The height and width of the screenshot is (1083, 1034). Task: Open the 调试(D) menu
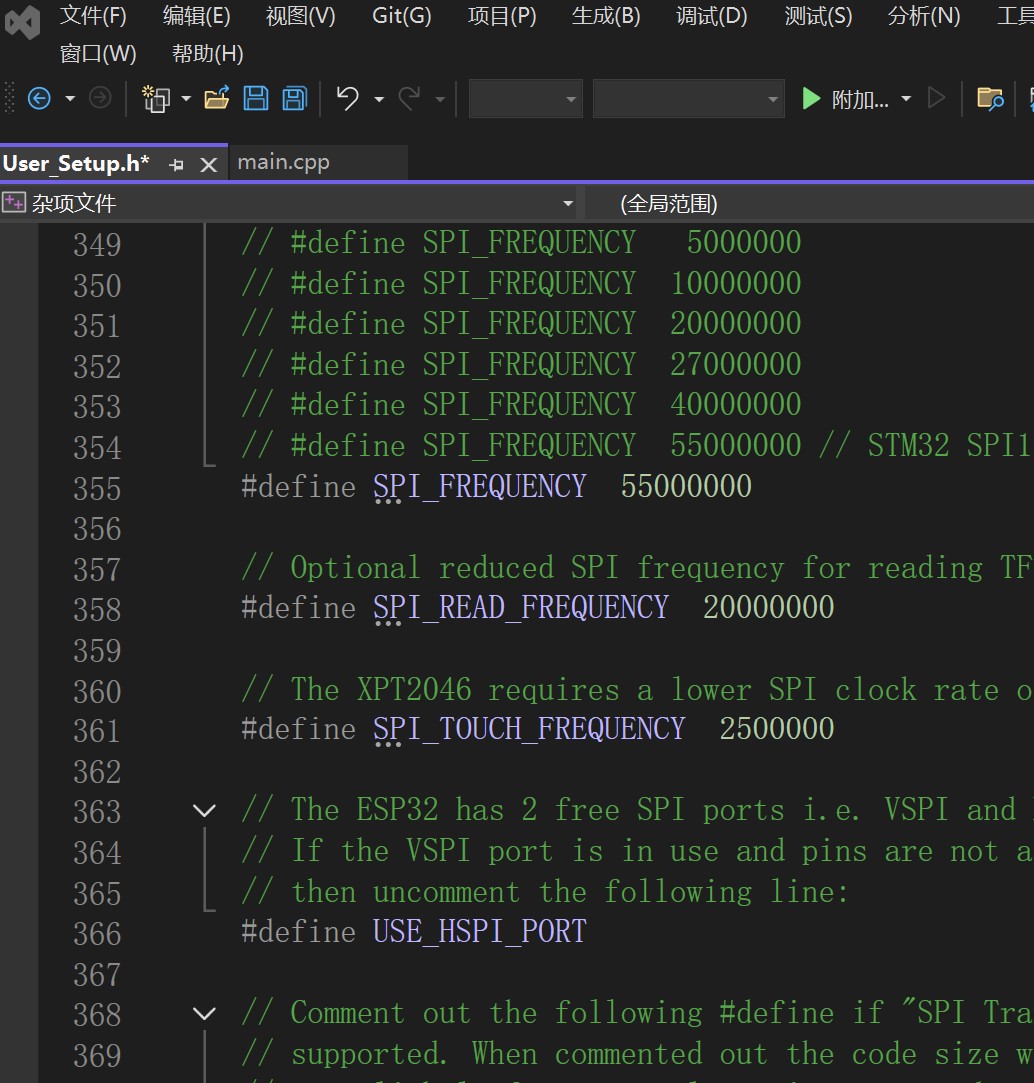[711, 16]
